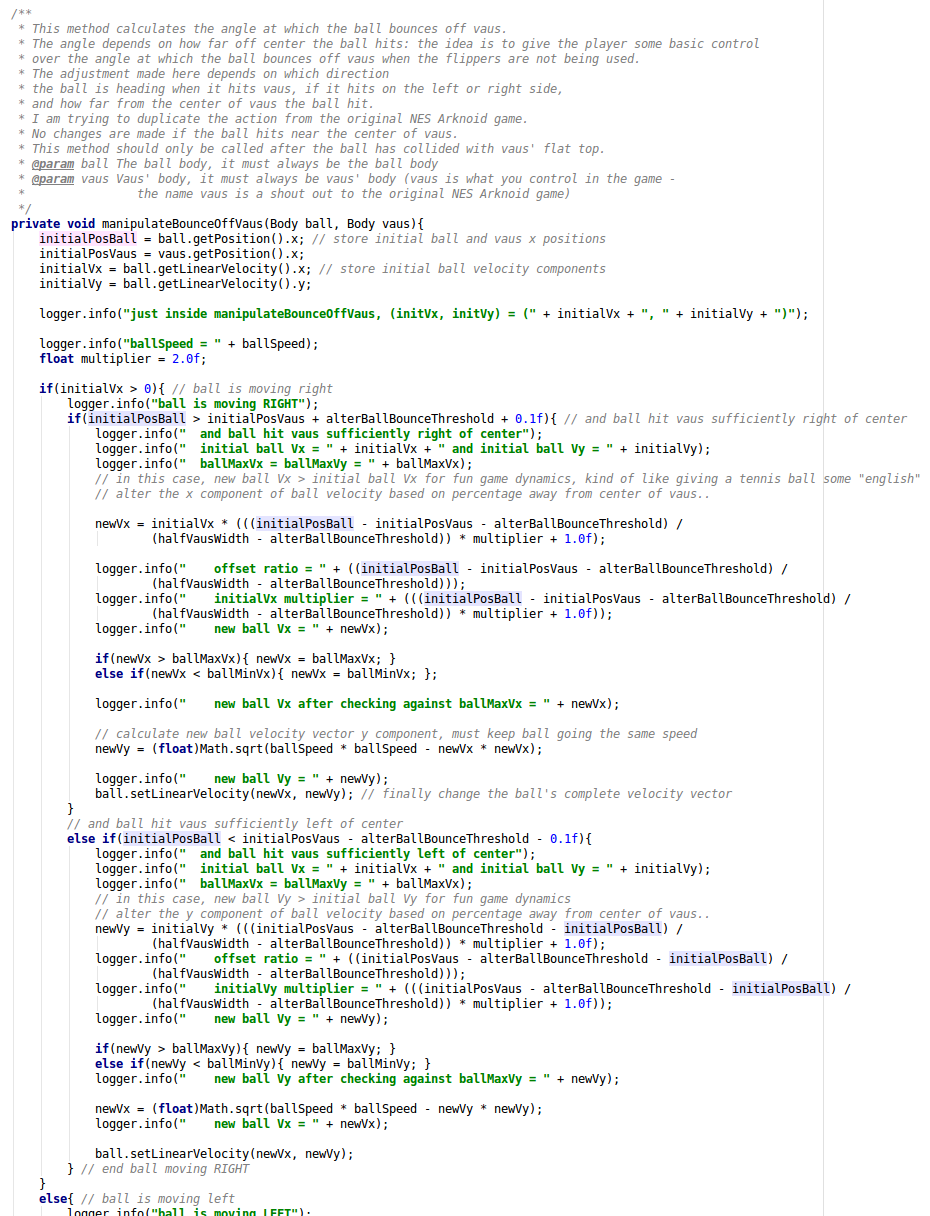Click condition with "- alterBallBounceThreshold - 0.1f"
The image size is (930, 1216).
click(x=329, y=839)
